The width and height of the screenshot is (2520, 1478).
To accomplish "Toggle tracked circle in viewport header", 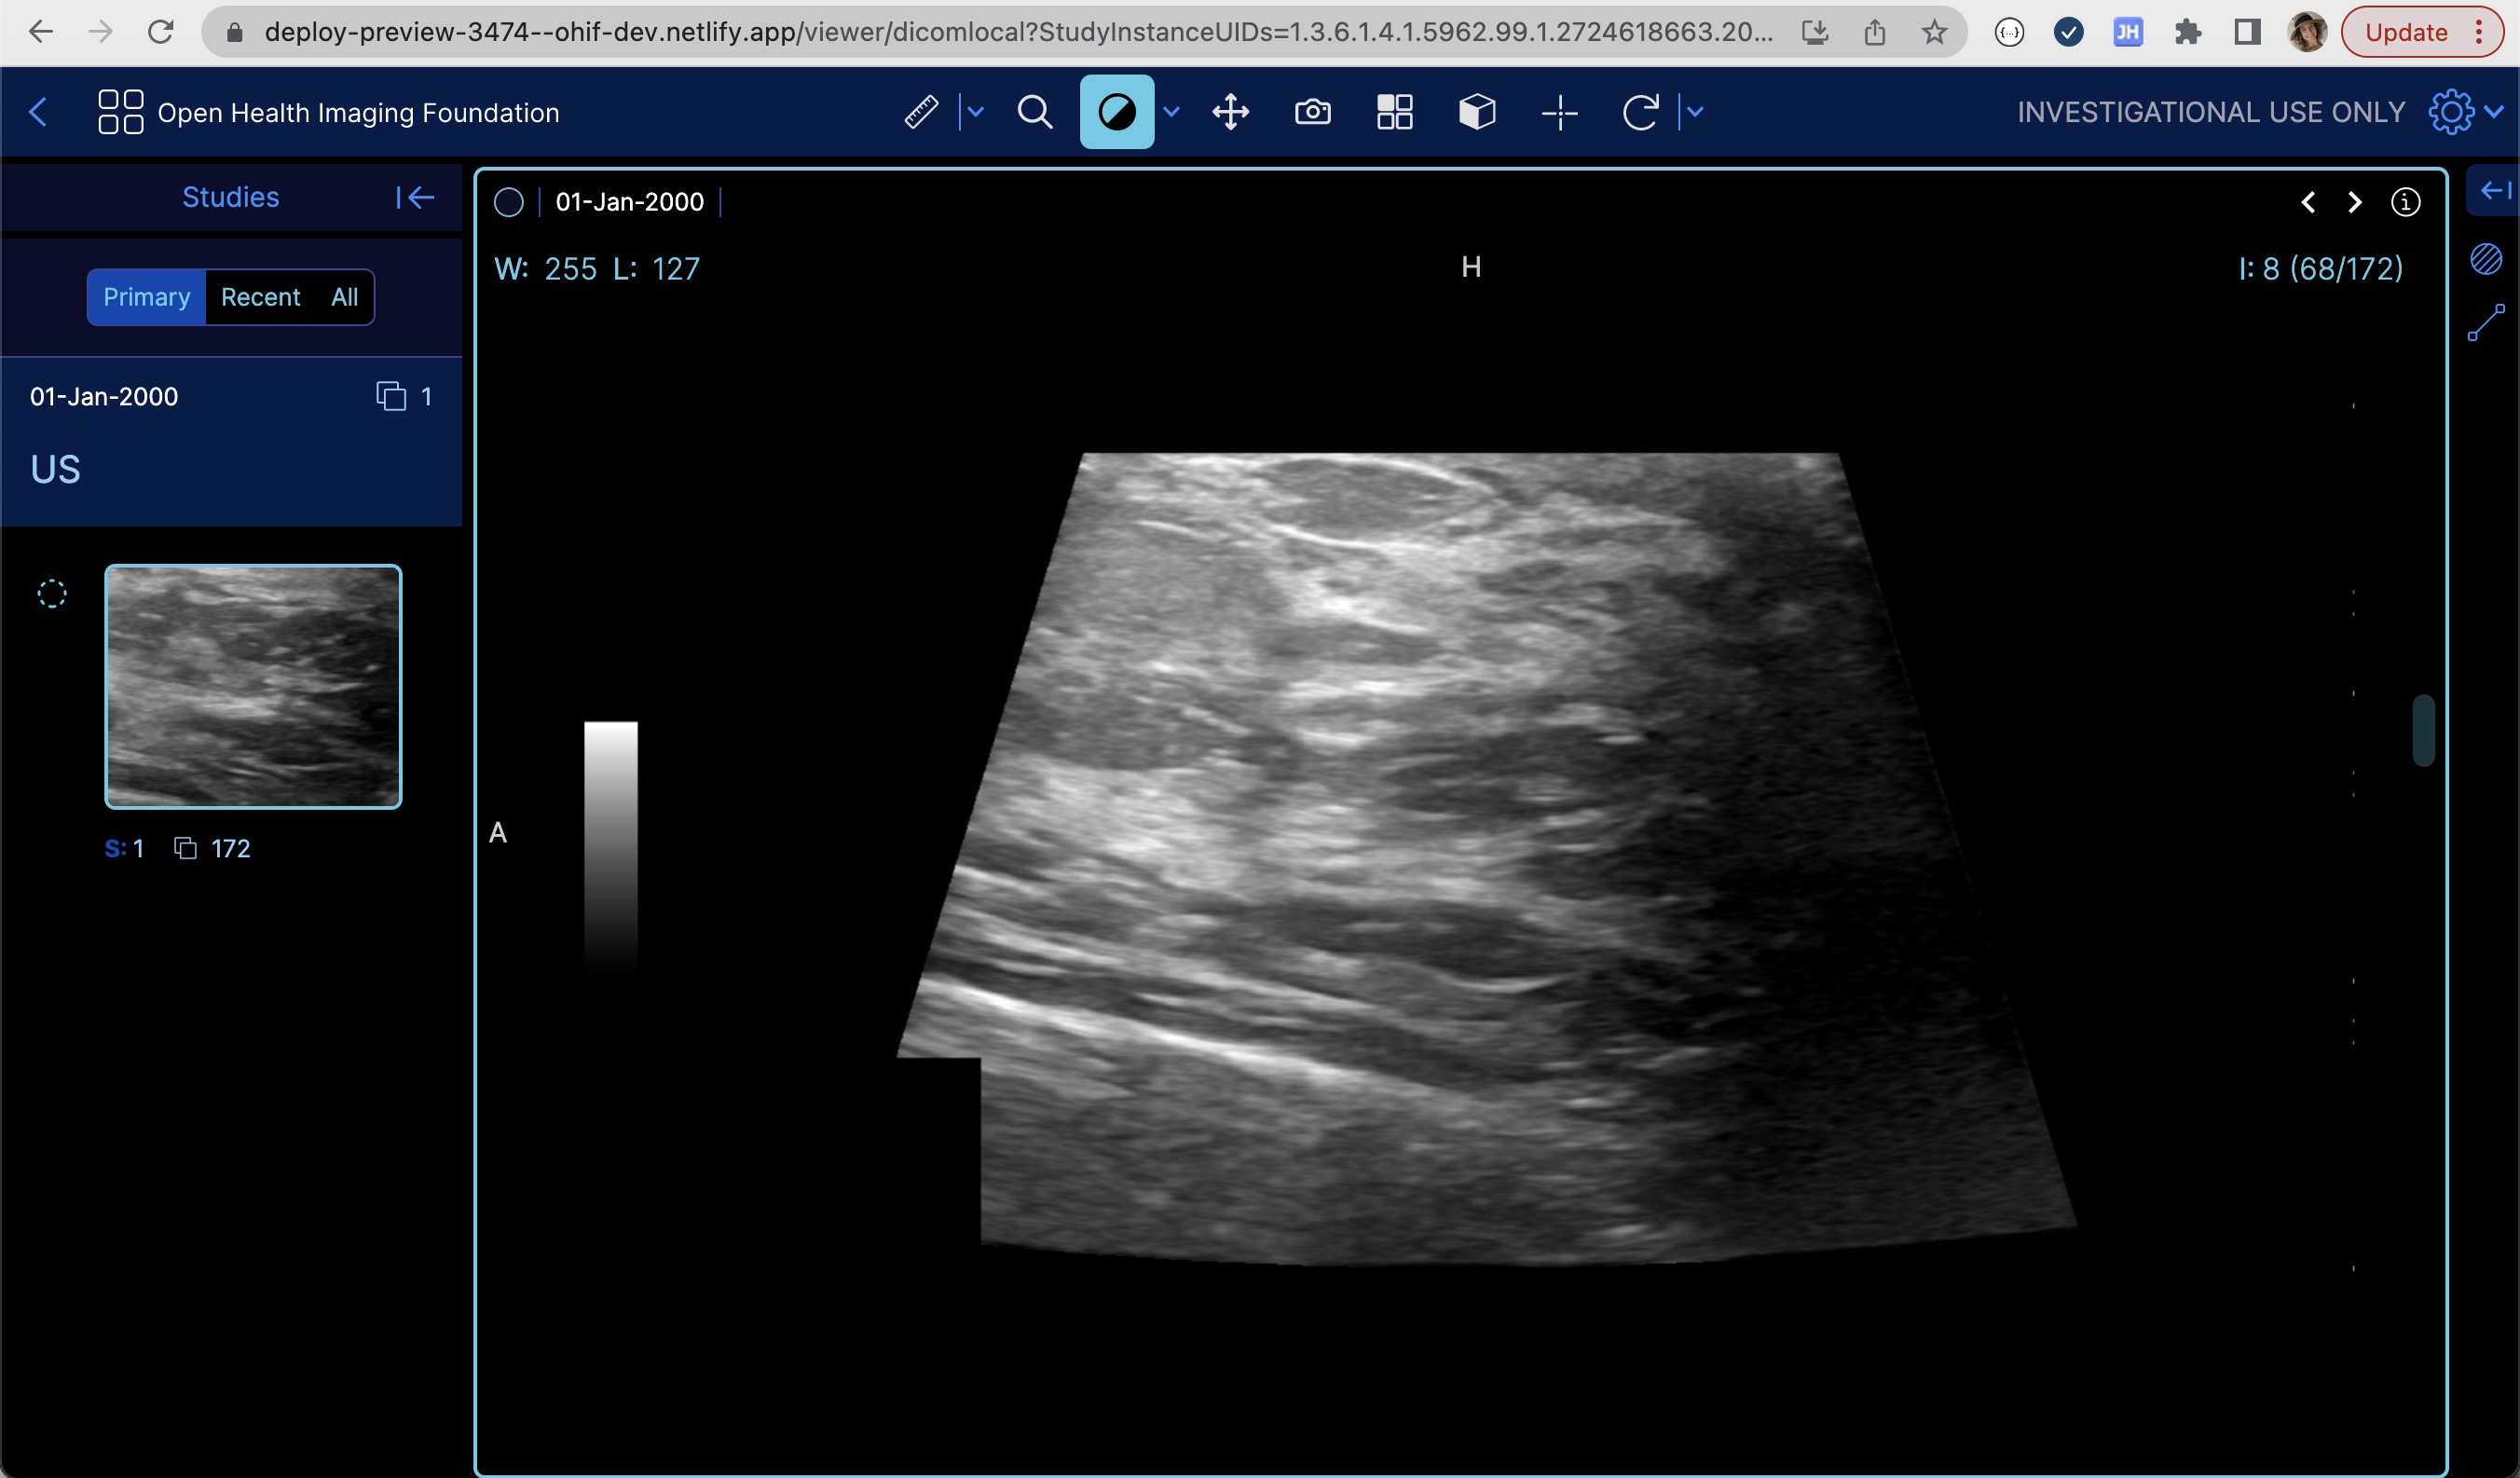I will tap(509, 203).
